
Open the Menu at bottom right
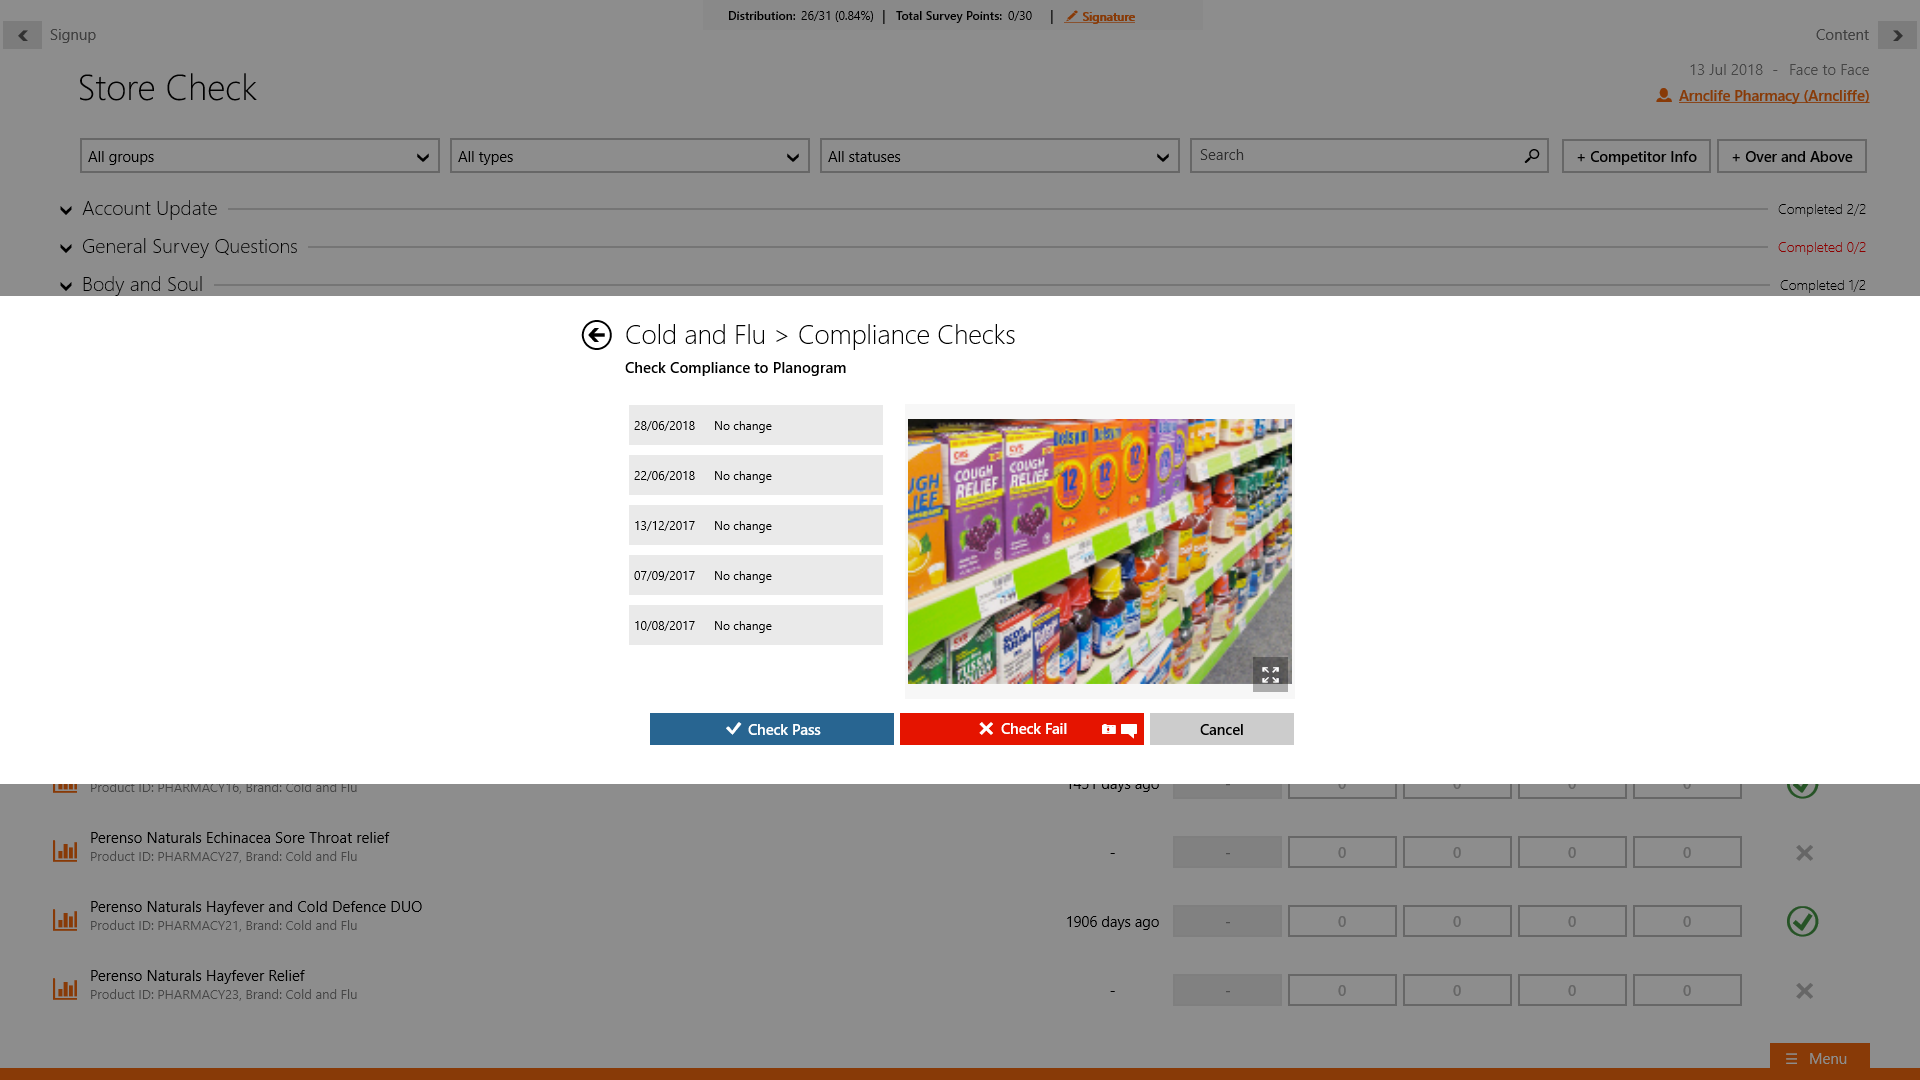[1818, 1058]
